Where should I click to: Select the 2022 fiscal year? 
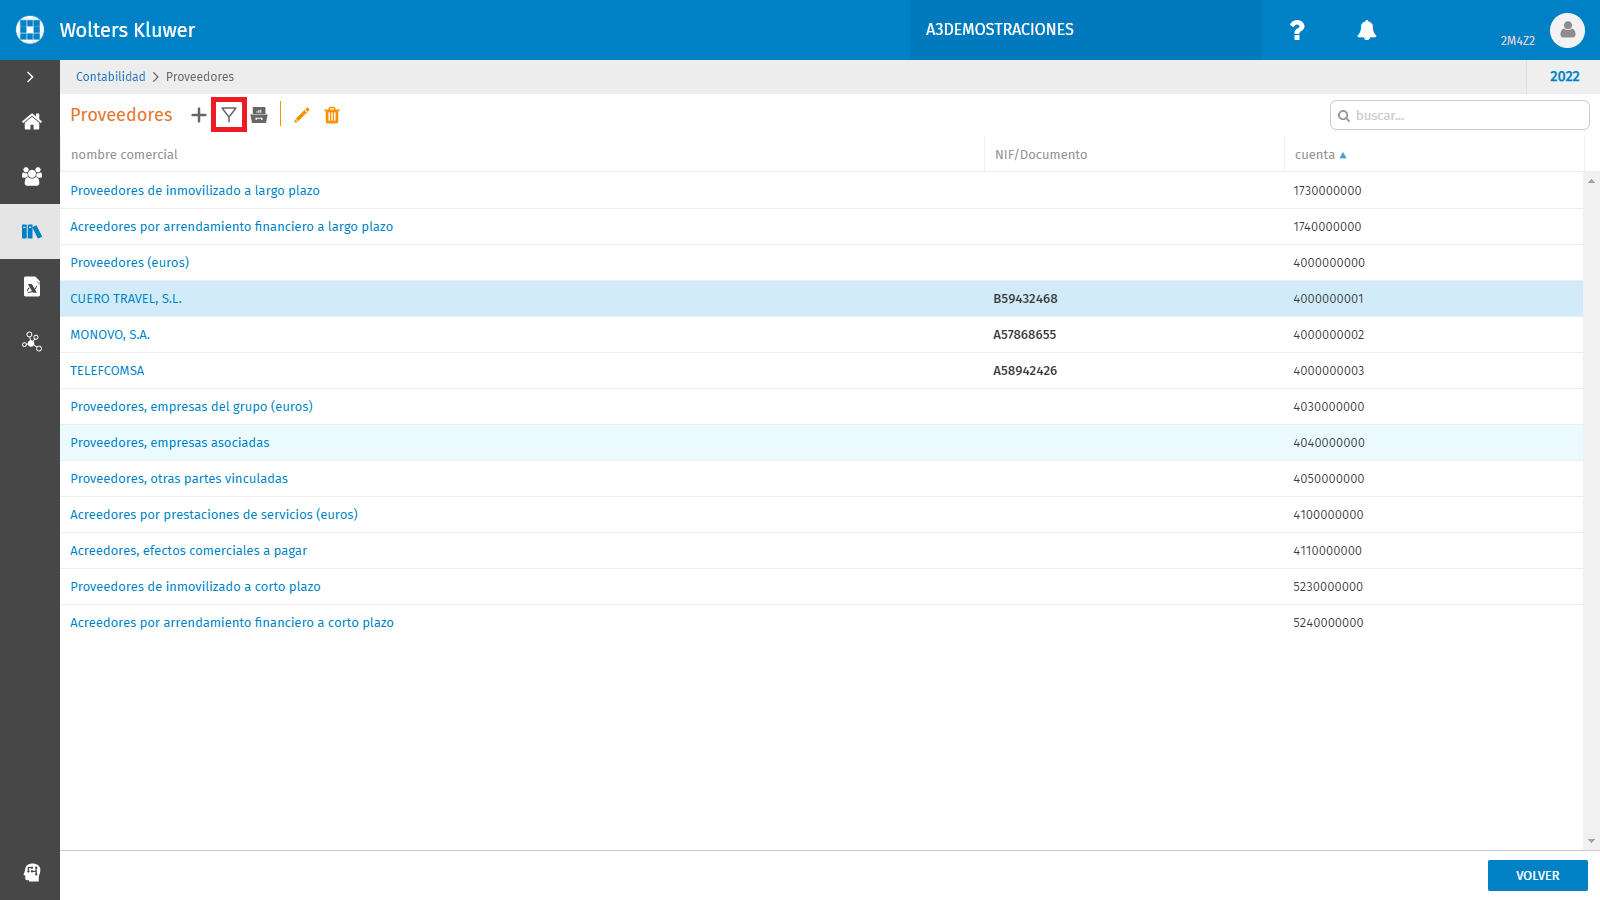tap(1564, 77)
